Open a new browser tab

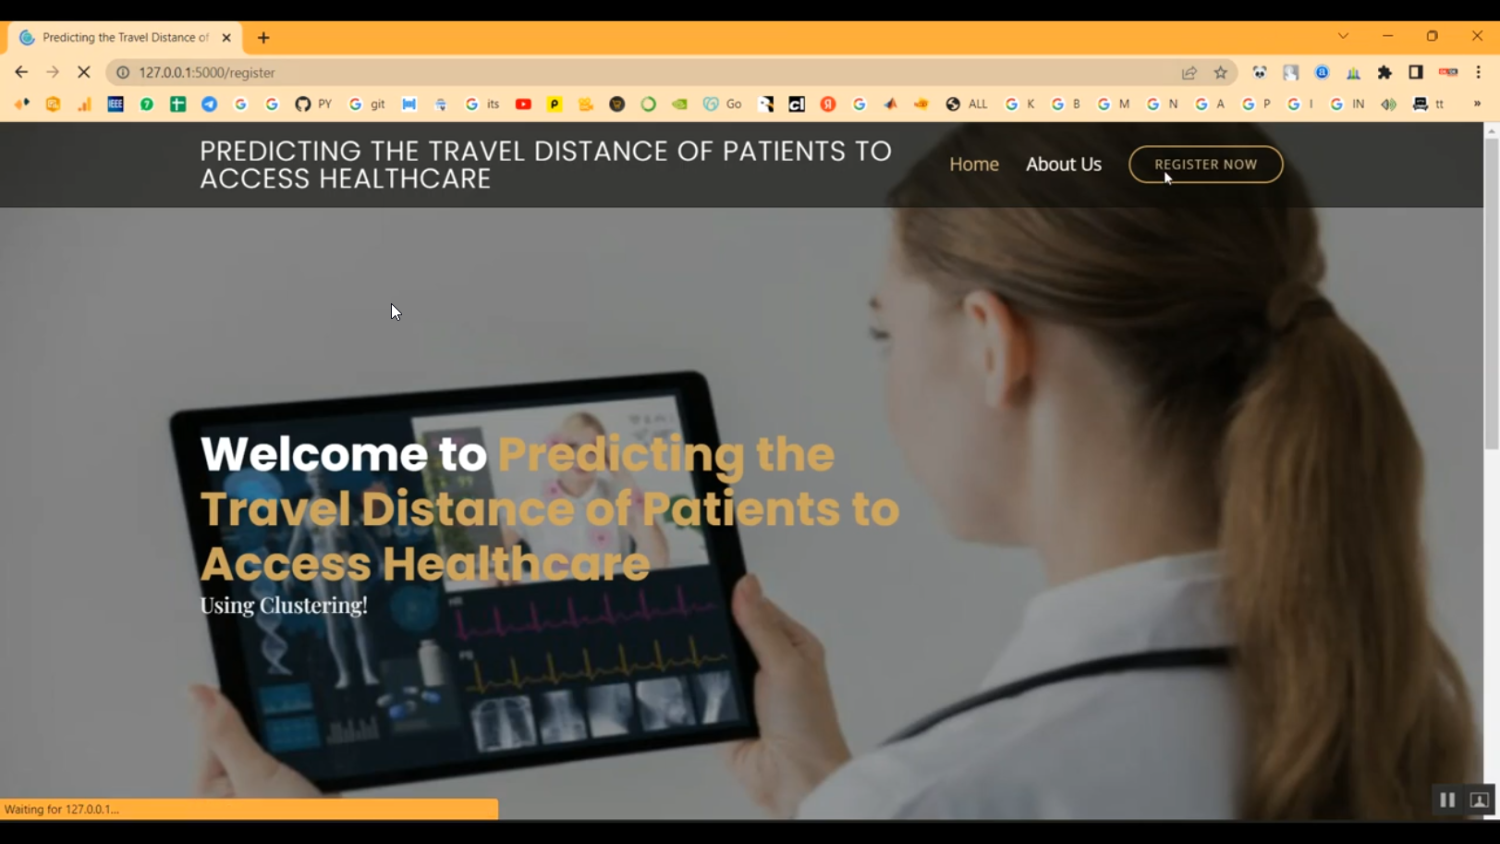point(263,38)
